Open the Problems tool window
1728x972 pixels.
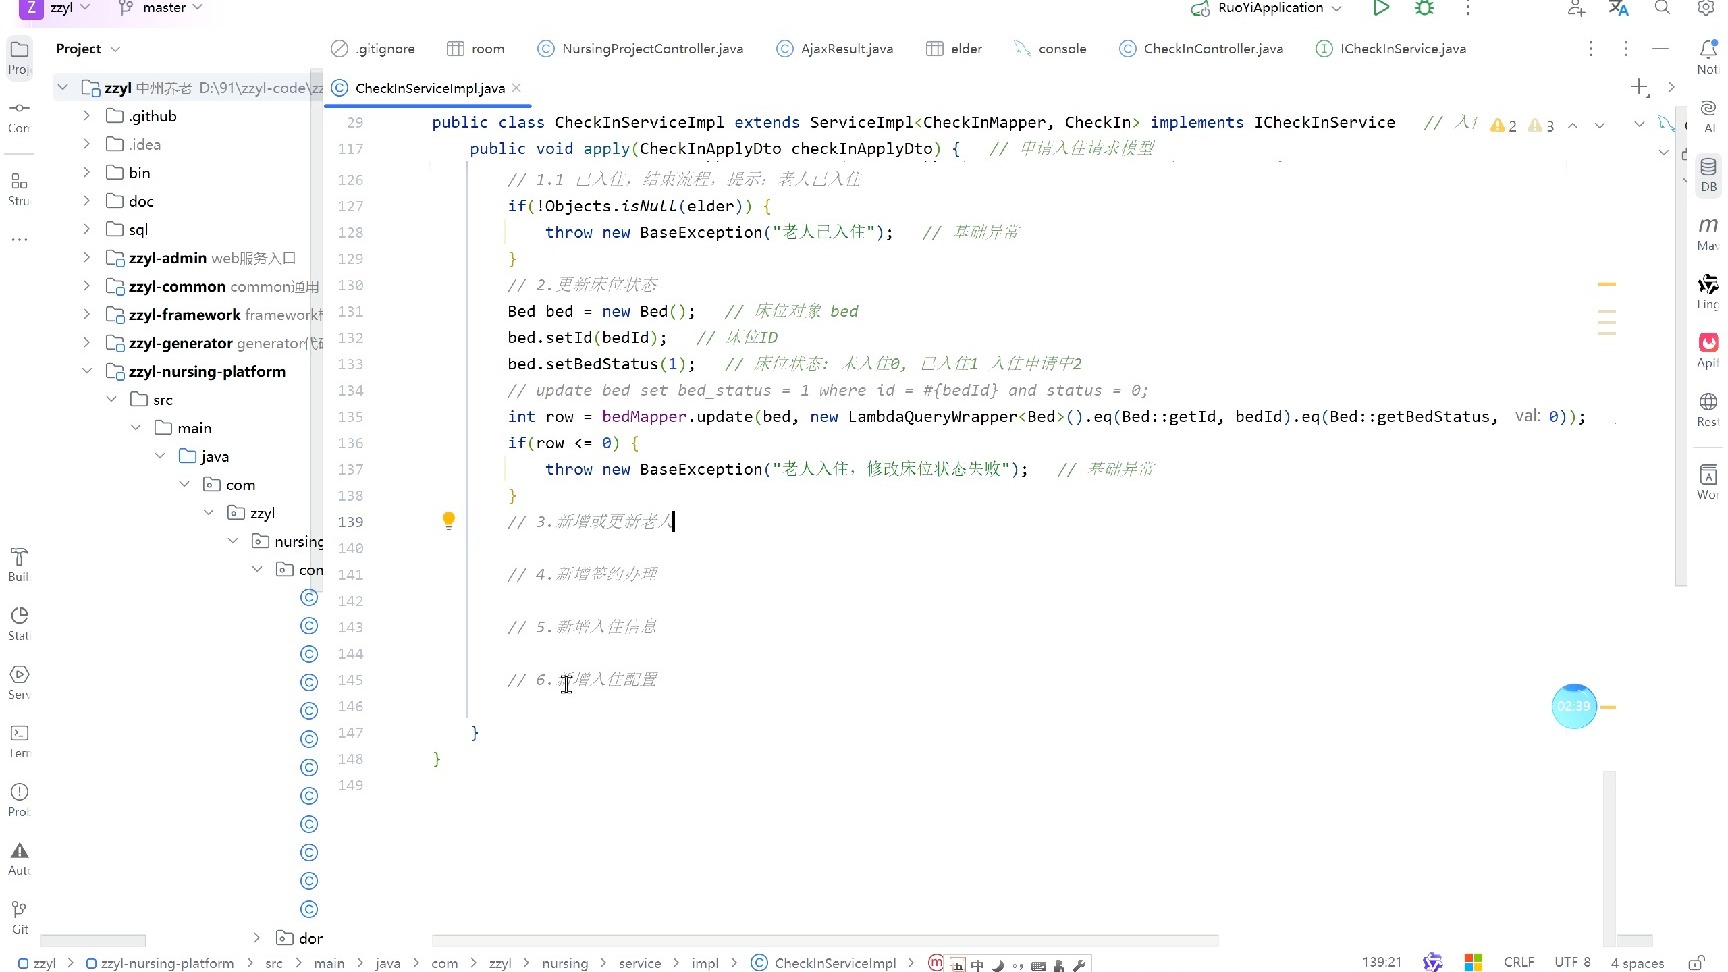[x=19, y=799]
